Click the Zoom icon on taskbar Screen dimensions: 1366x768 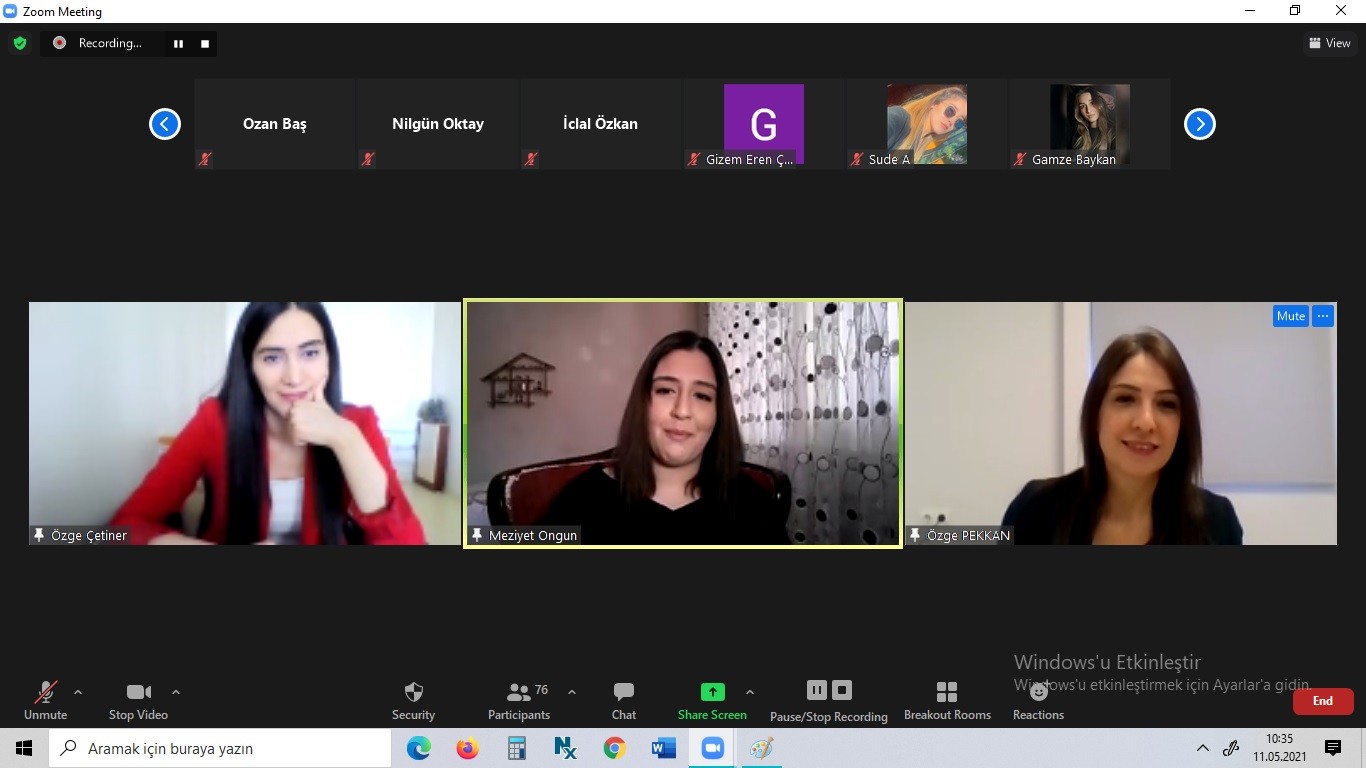point(712,748)
